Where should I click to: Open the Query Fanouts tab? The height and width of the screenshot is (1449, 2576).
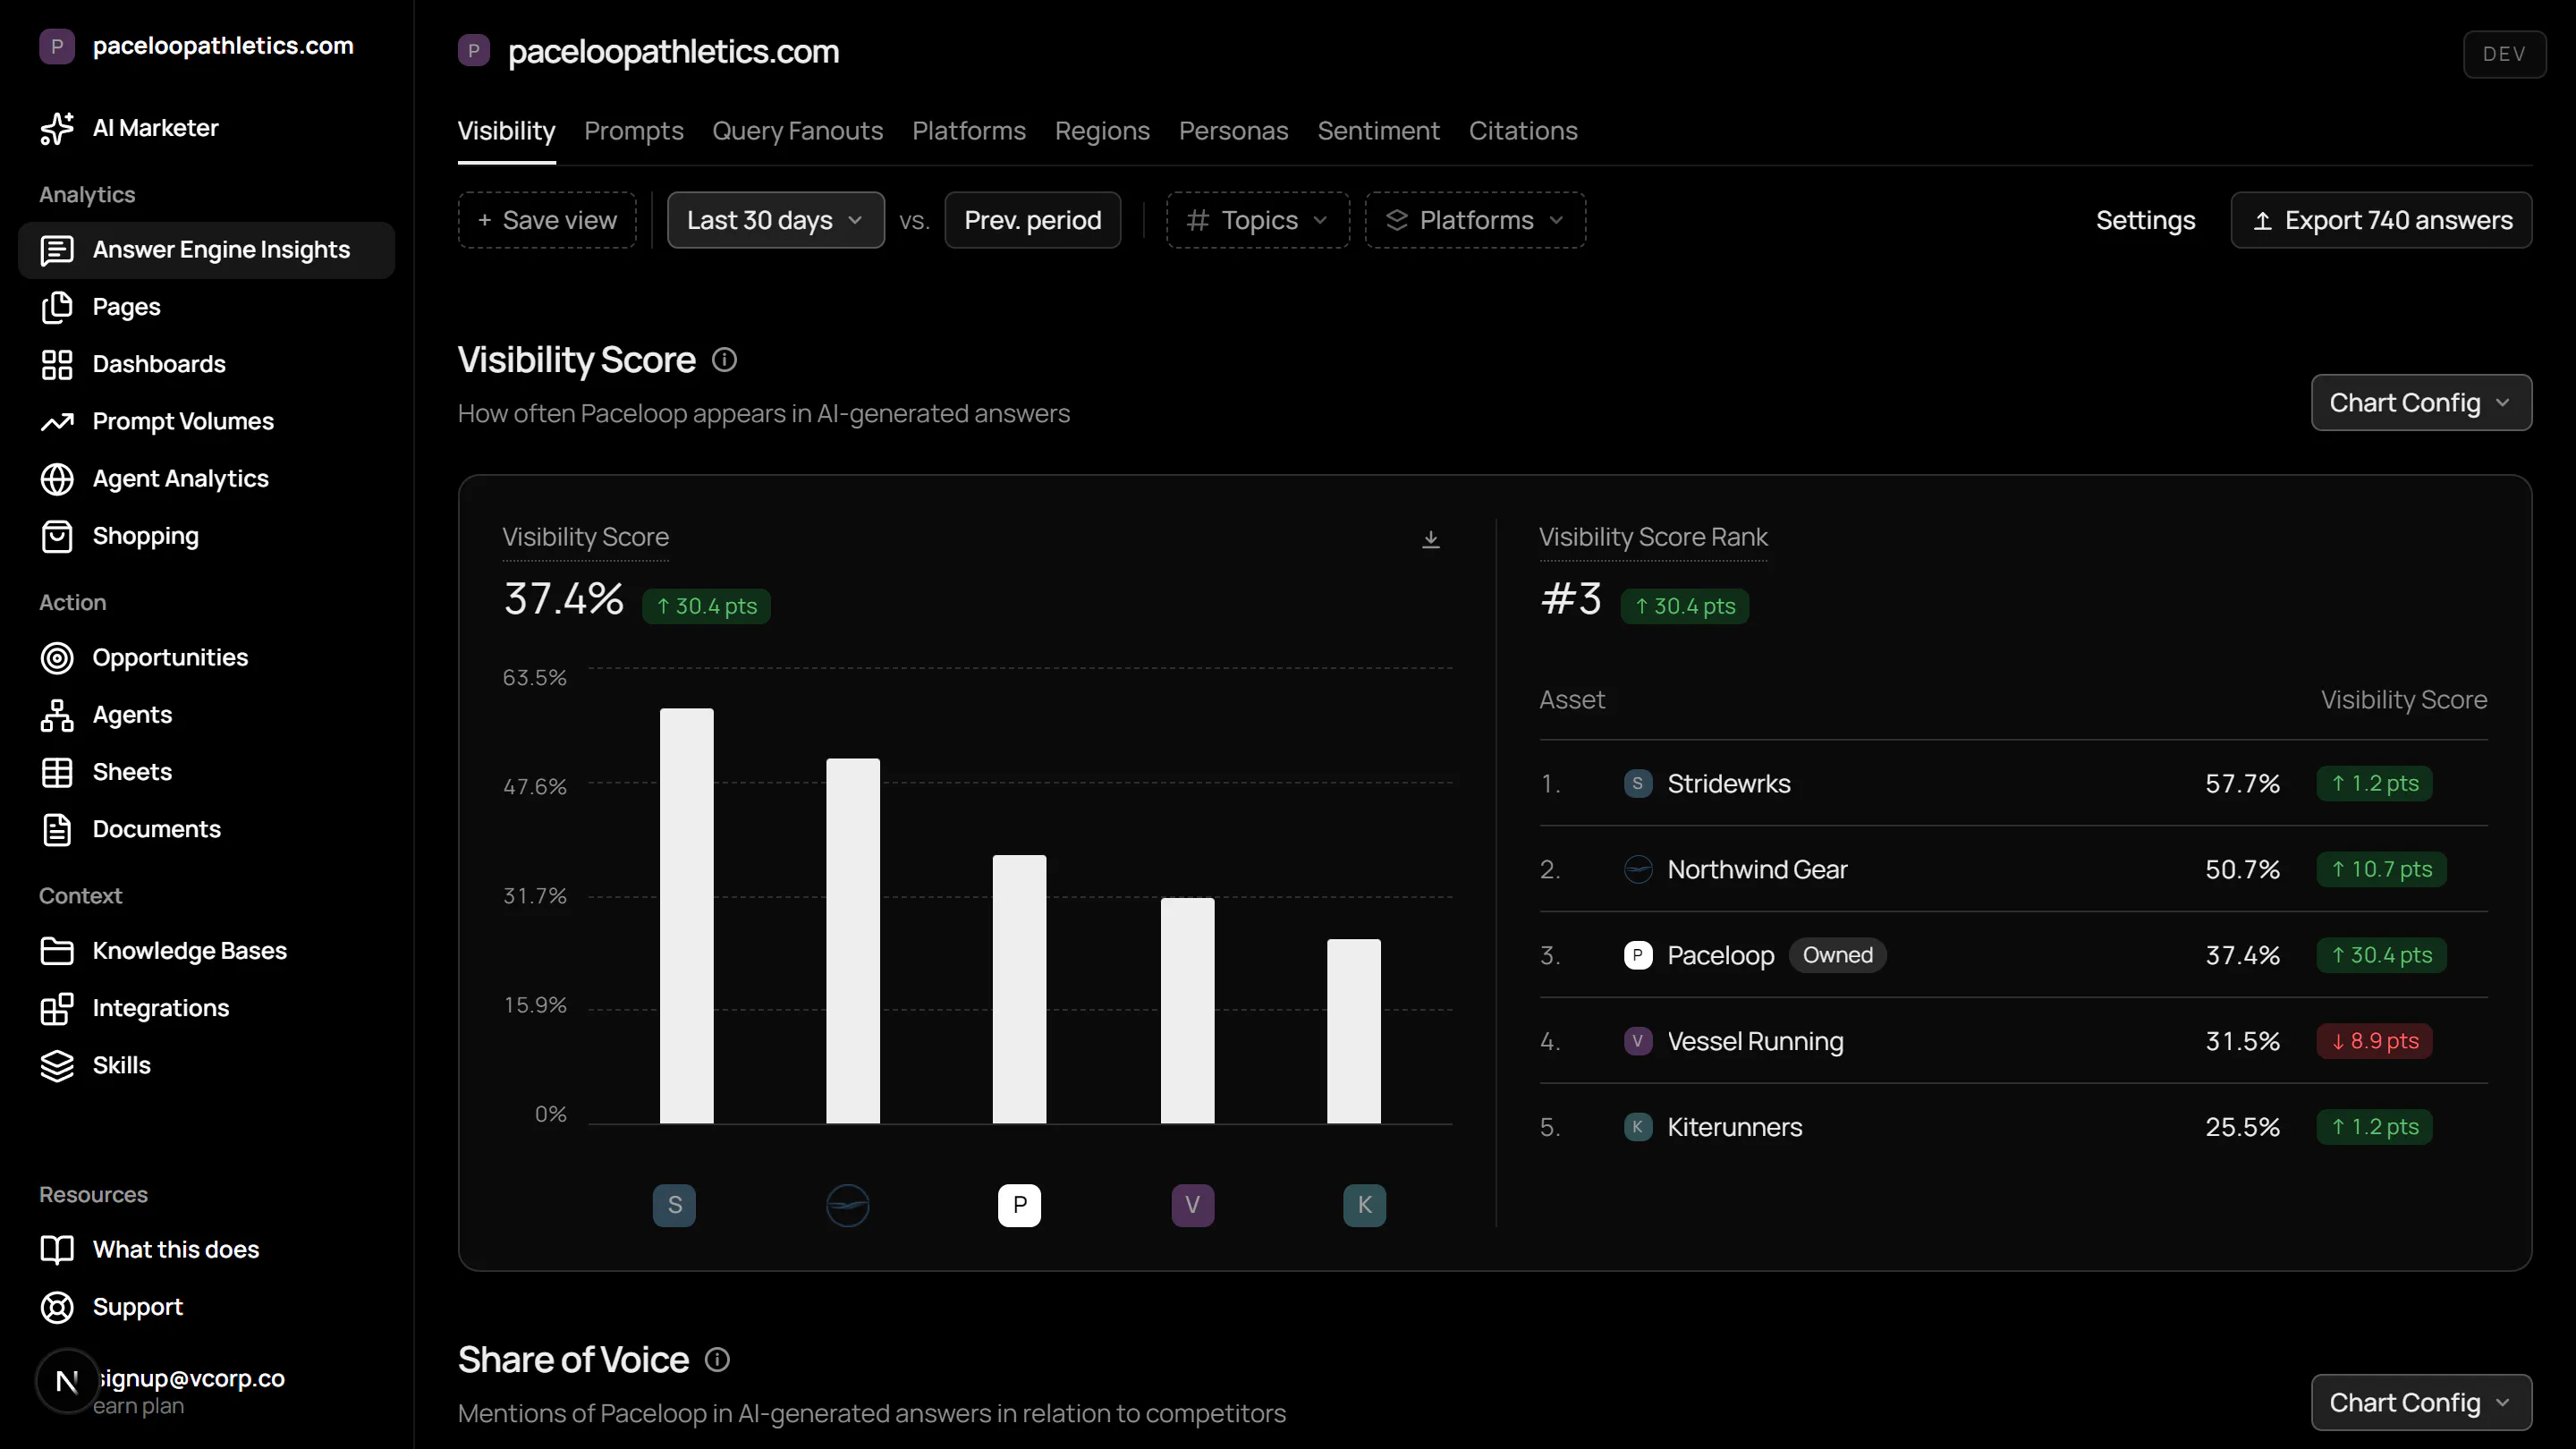(x=797, y=131)
